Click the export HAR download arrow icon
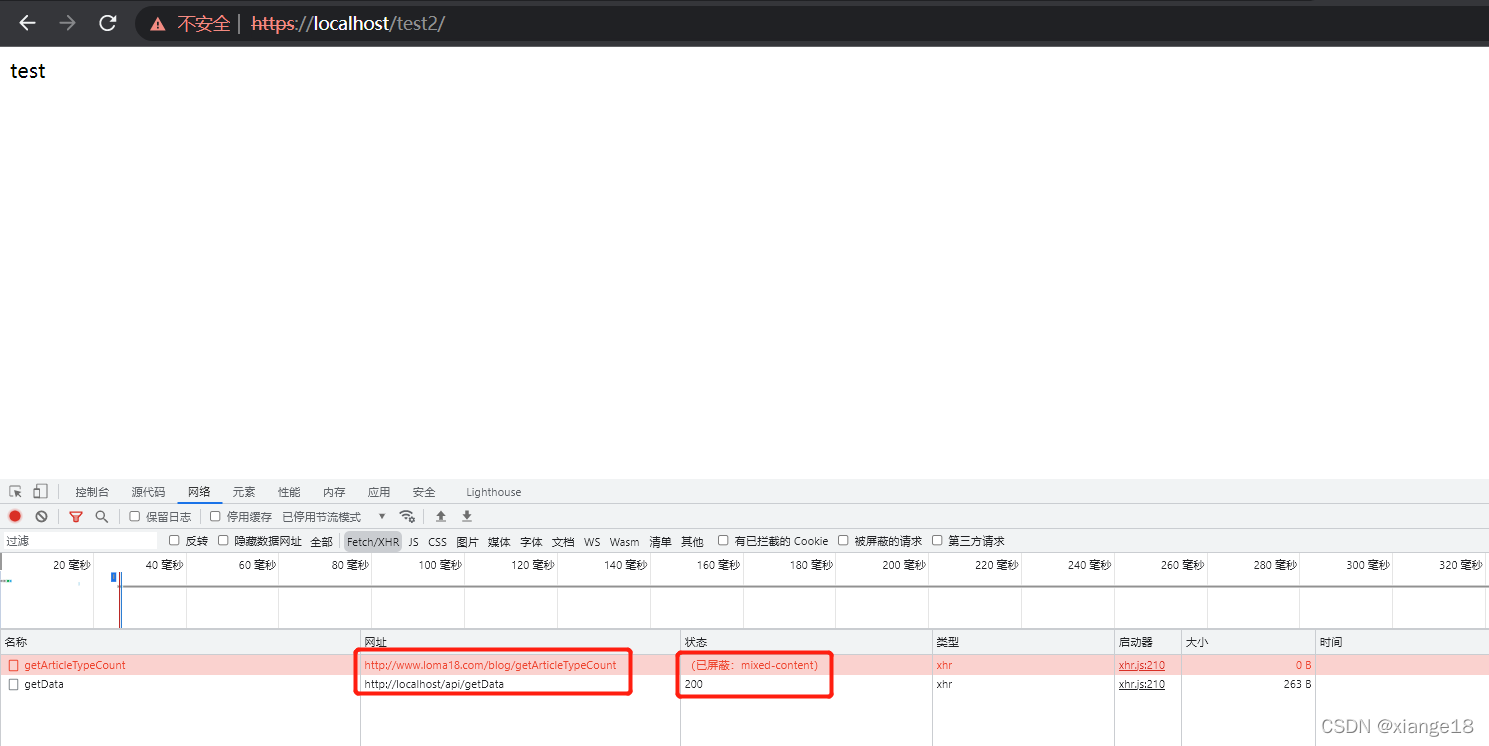Image resolution: width=1489 pixels, height=746 pixels. [x=466, y=517]
